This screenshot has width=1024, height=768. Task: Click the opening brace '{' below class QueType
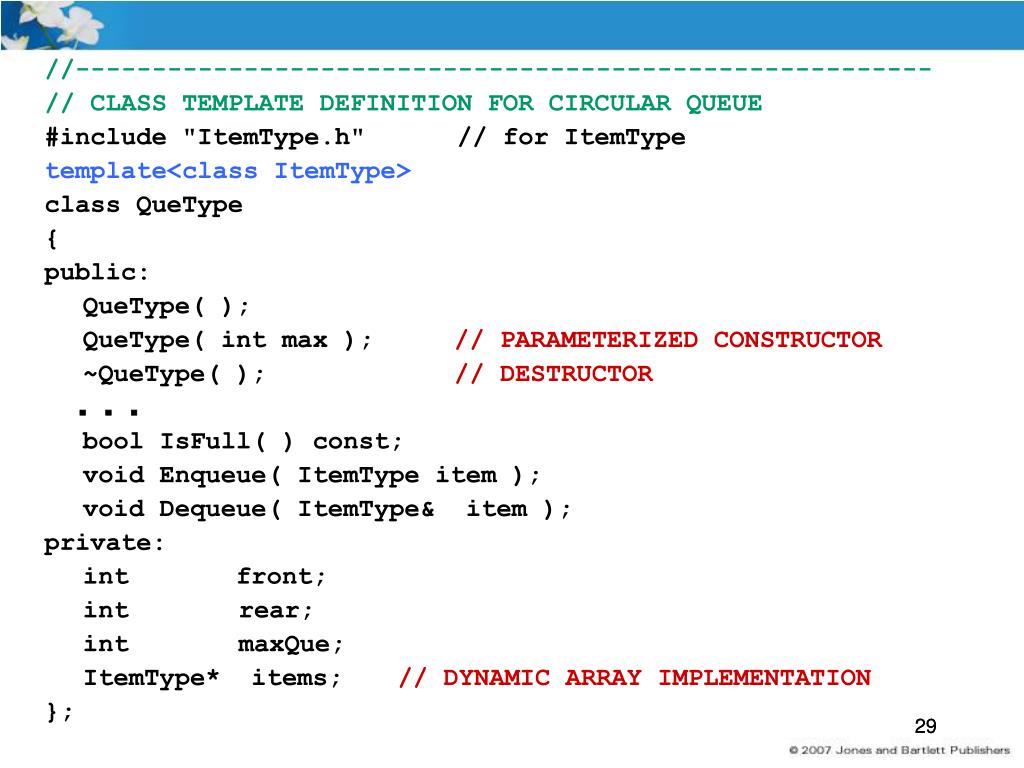pos(52,239)
